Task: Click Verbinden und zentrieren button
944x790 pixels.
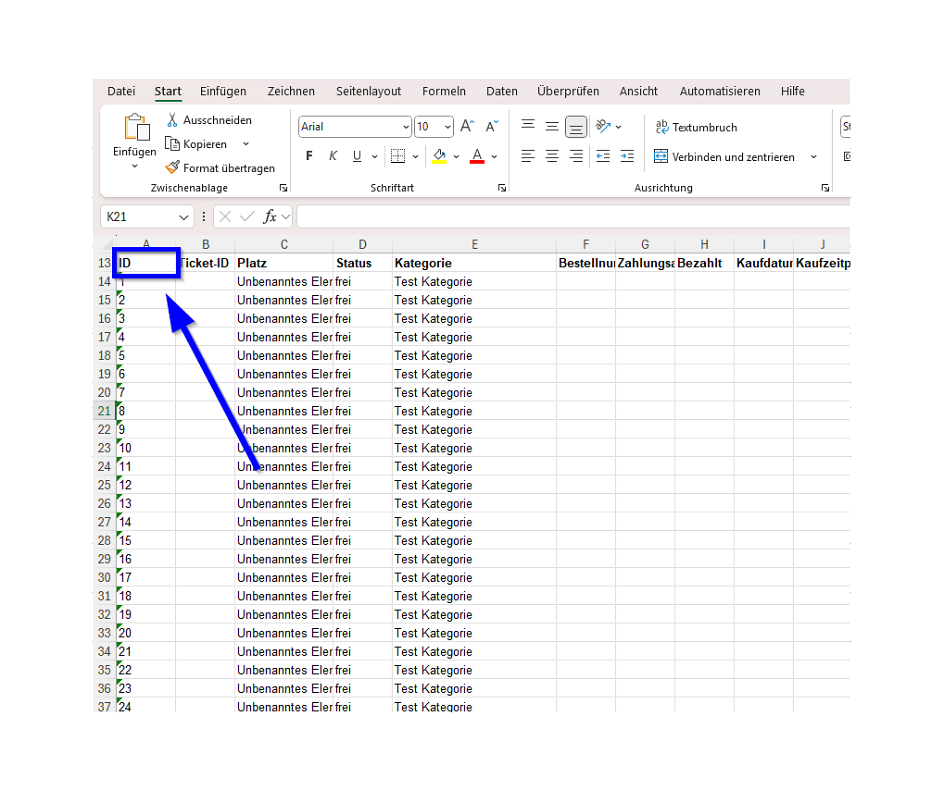Action: point(724,157)
